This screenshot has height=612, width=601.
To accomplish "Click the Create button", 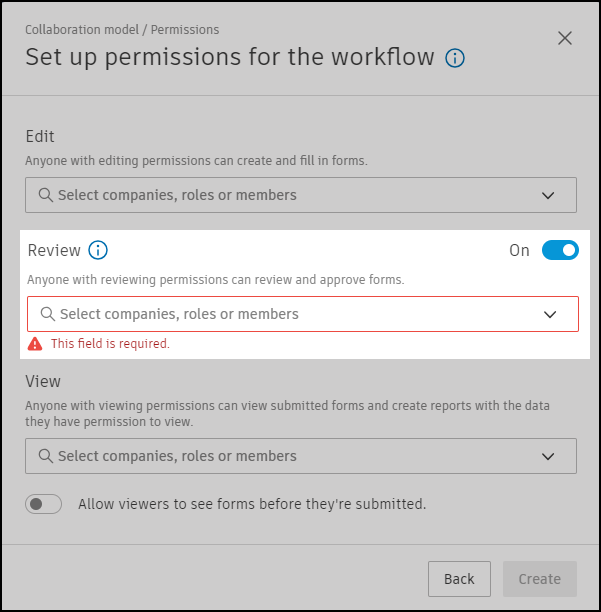I will (x=540, y=579).
